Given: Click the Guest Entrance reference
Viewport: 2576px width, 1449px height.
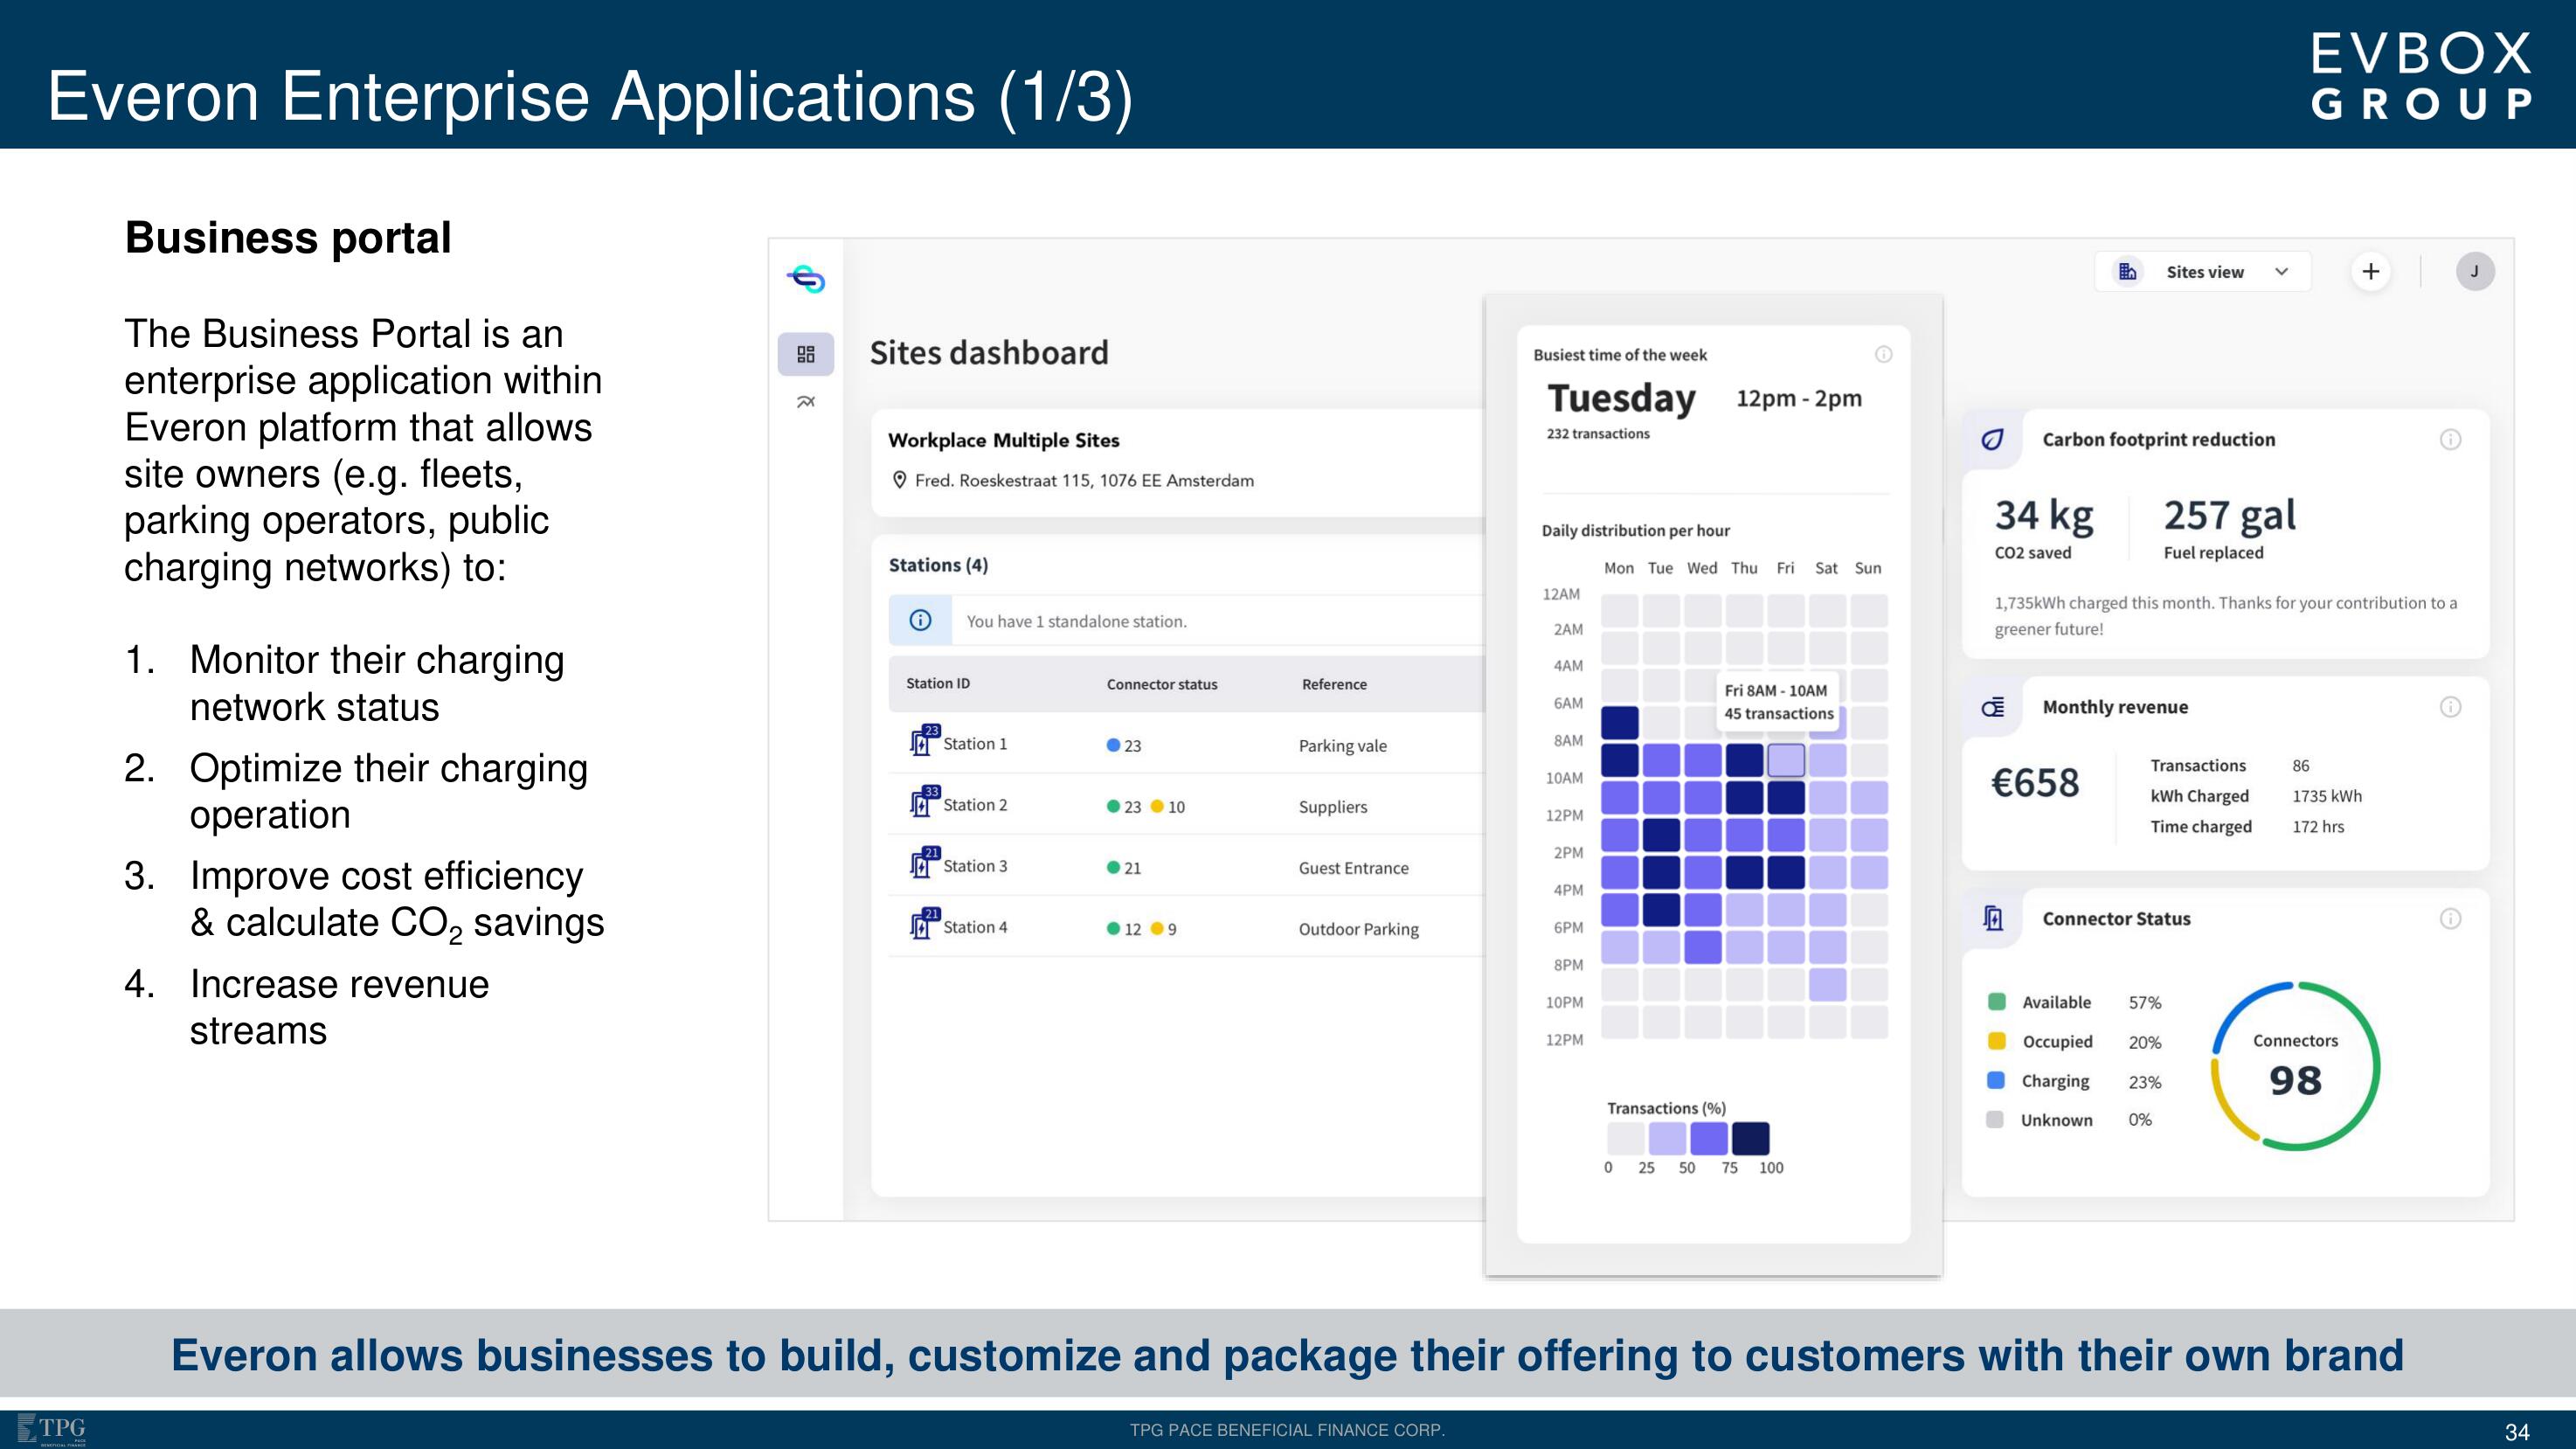Looking at the screenshot, I should pyautogui.click(x=1353, y=867).
